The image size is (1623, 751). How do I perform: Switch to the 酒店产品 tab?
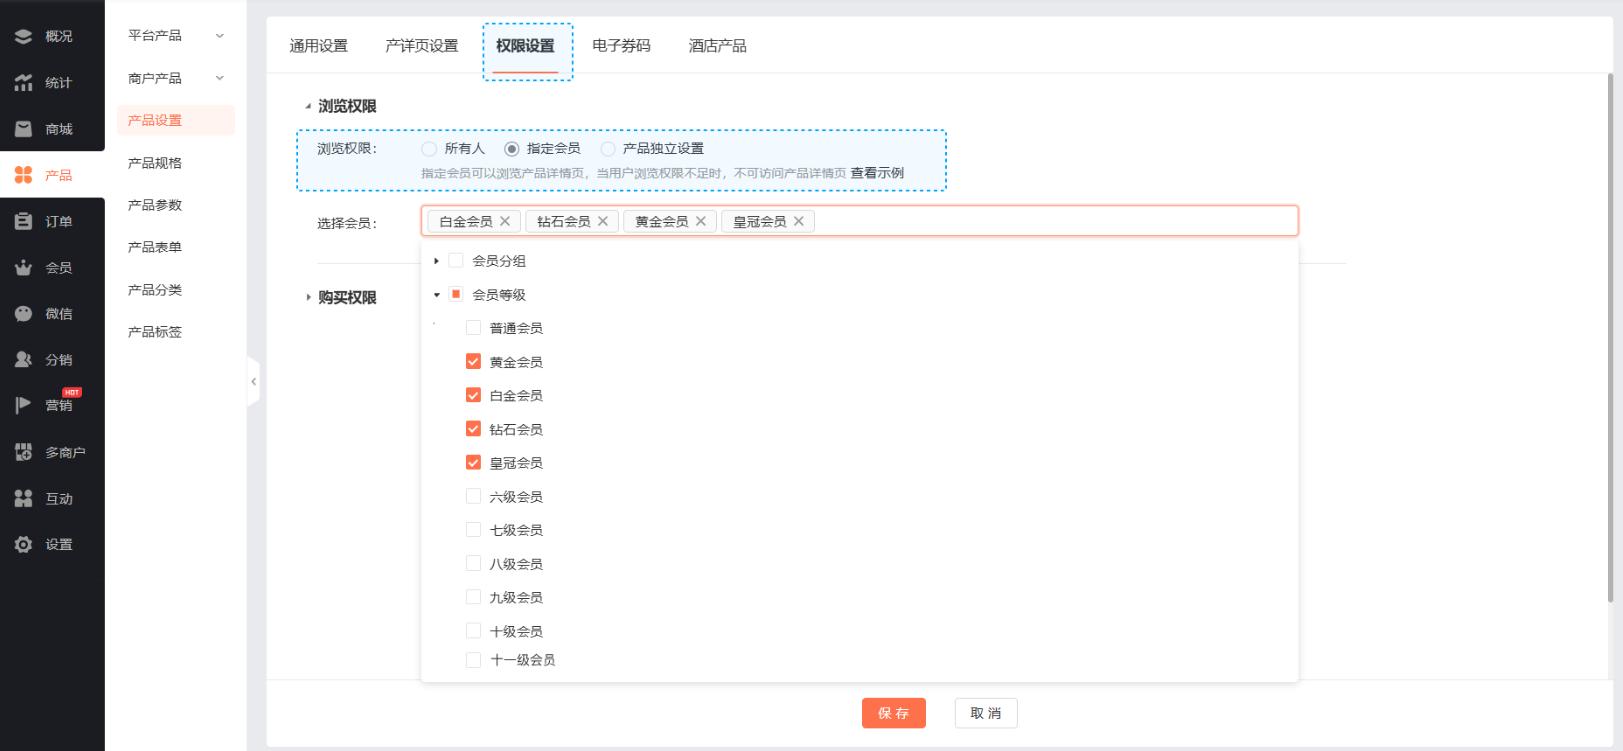coord(718,46)
